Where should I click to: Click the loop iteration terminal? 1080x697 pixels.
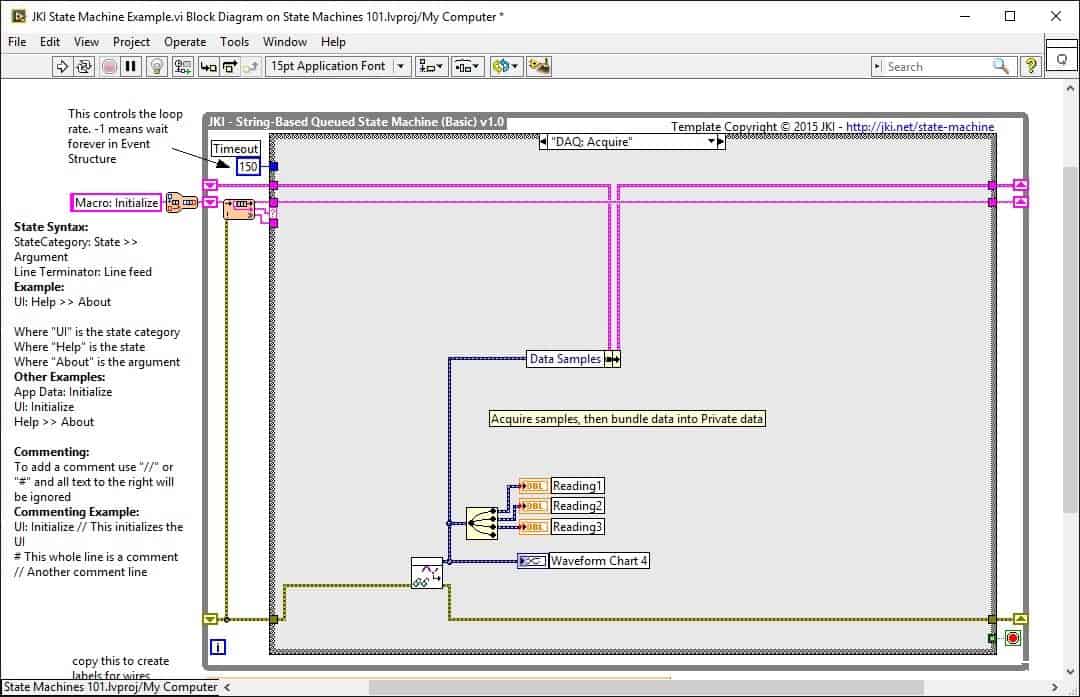[x=218, y=647]
